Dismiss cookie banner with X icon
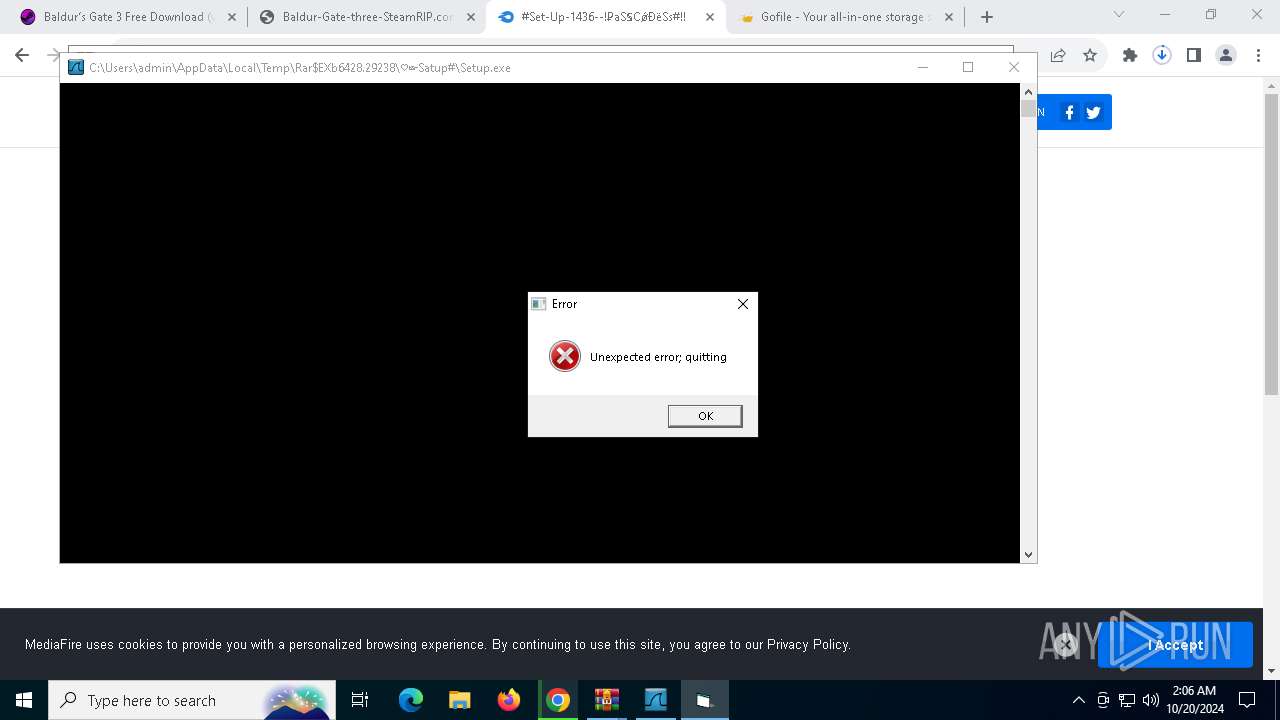 point(1065,645)
